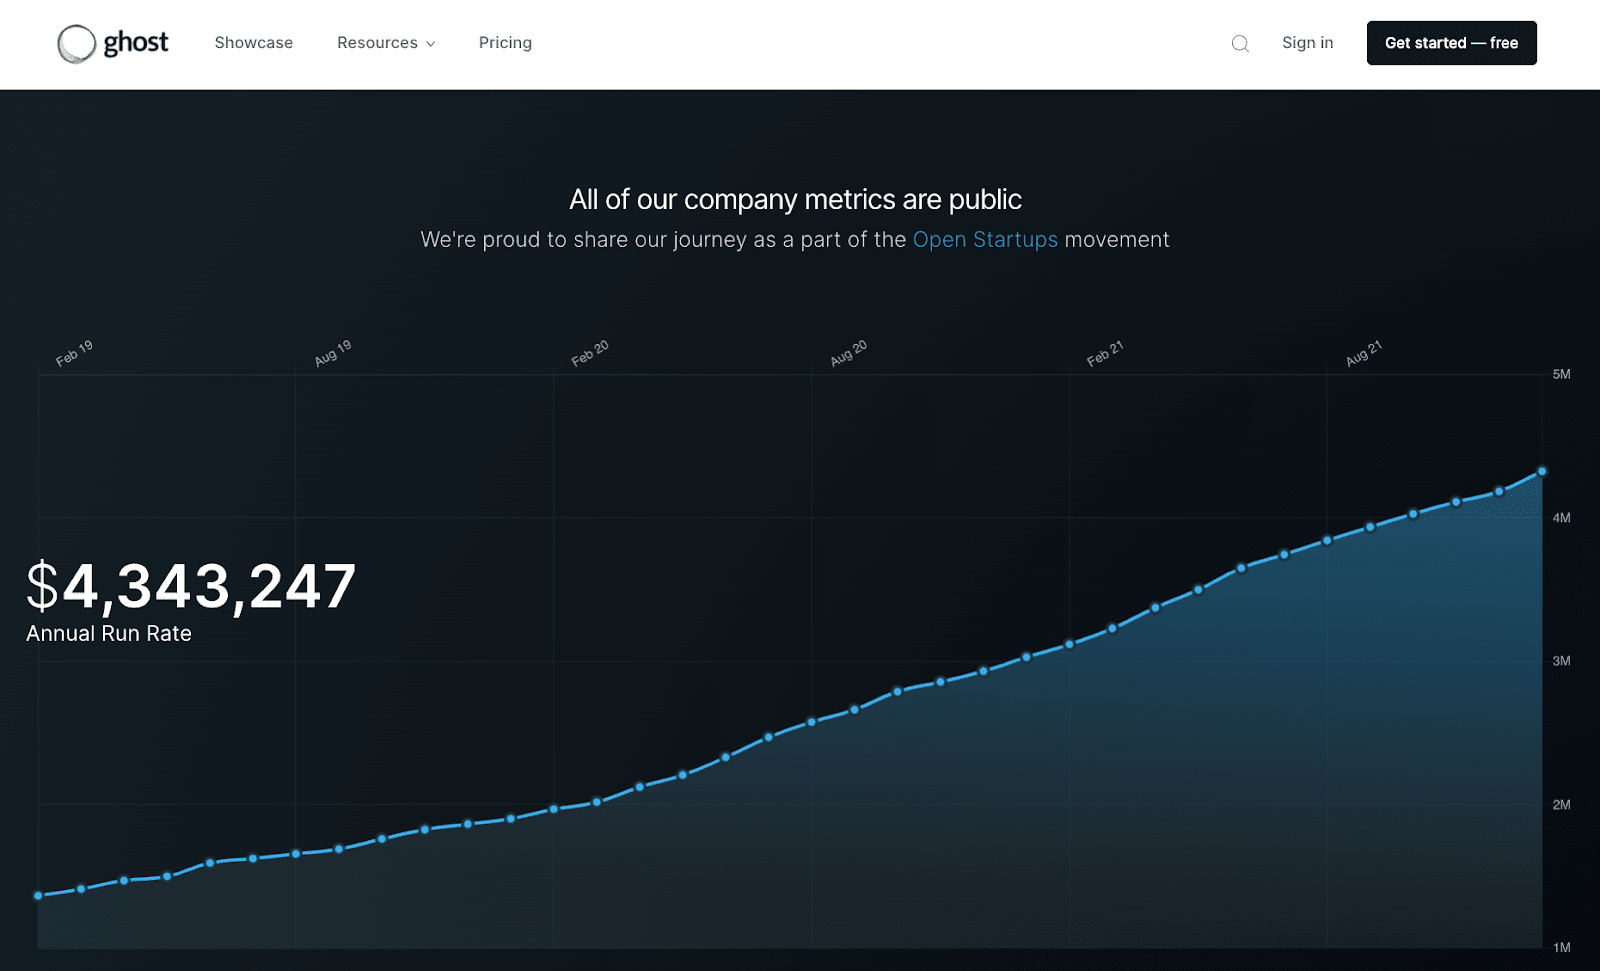
Task: Click the last data point on chart
Action: click(x=1541, y=471)
